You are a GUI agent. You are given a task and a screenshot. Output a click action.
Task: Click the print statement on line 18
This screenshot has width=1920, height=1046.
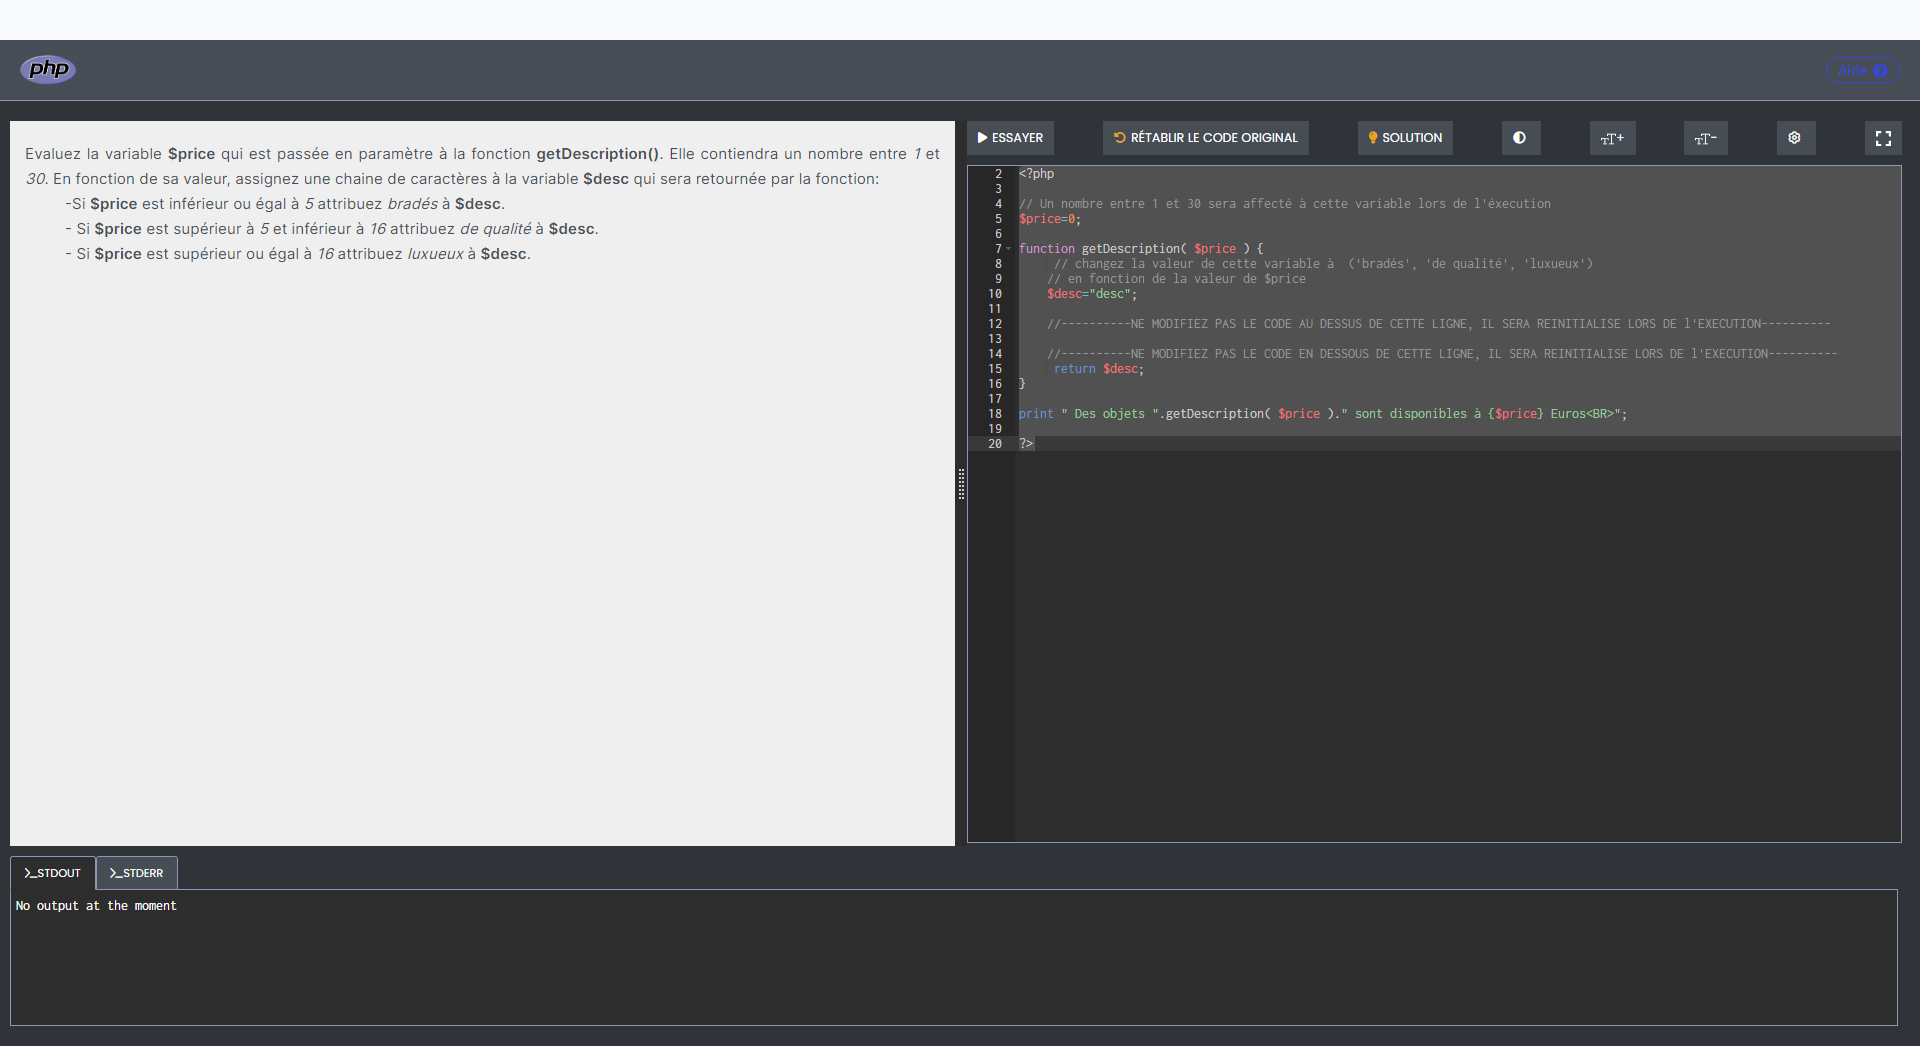click(1323, 414)
